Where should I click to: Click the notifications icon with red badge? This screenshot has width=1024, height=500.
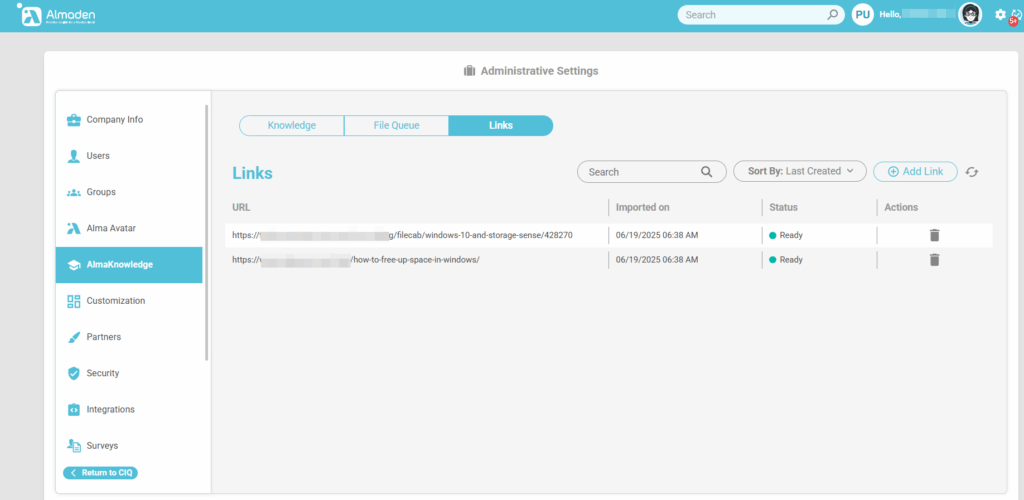click(x=1015, y=16)
